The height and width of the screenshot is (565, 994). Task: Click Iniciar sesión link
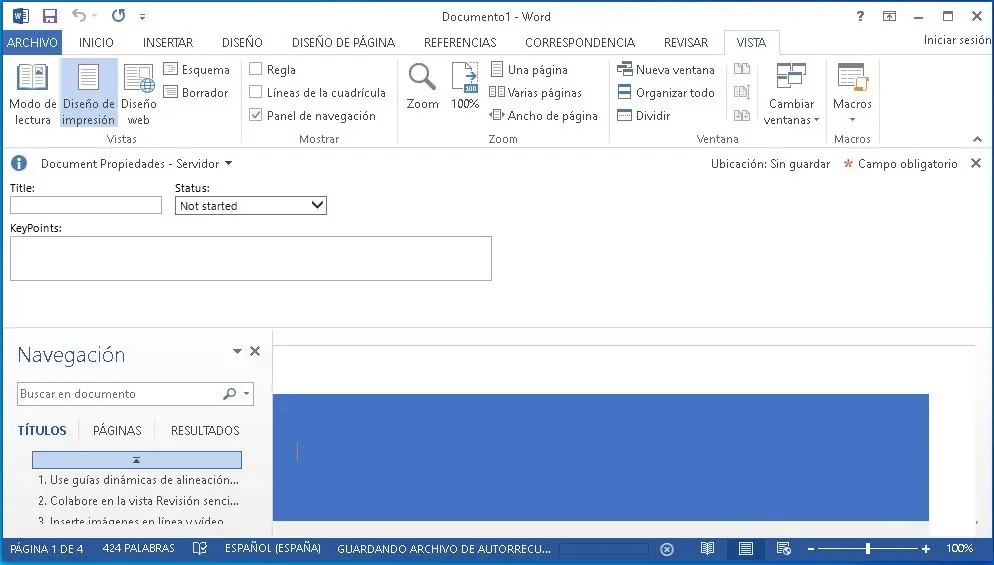pyautogui.click(x=957, y=40)
